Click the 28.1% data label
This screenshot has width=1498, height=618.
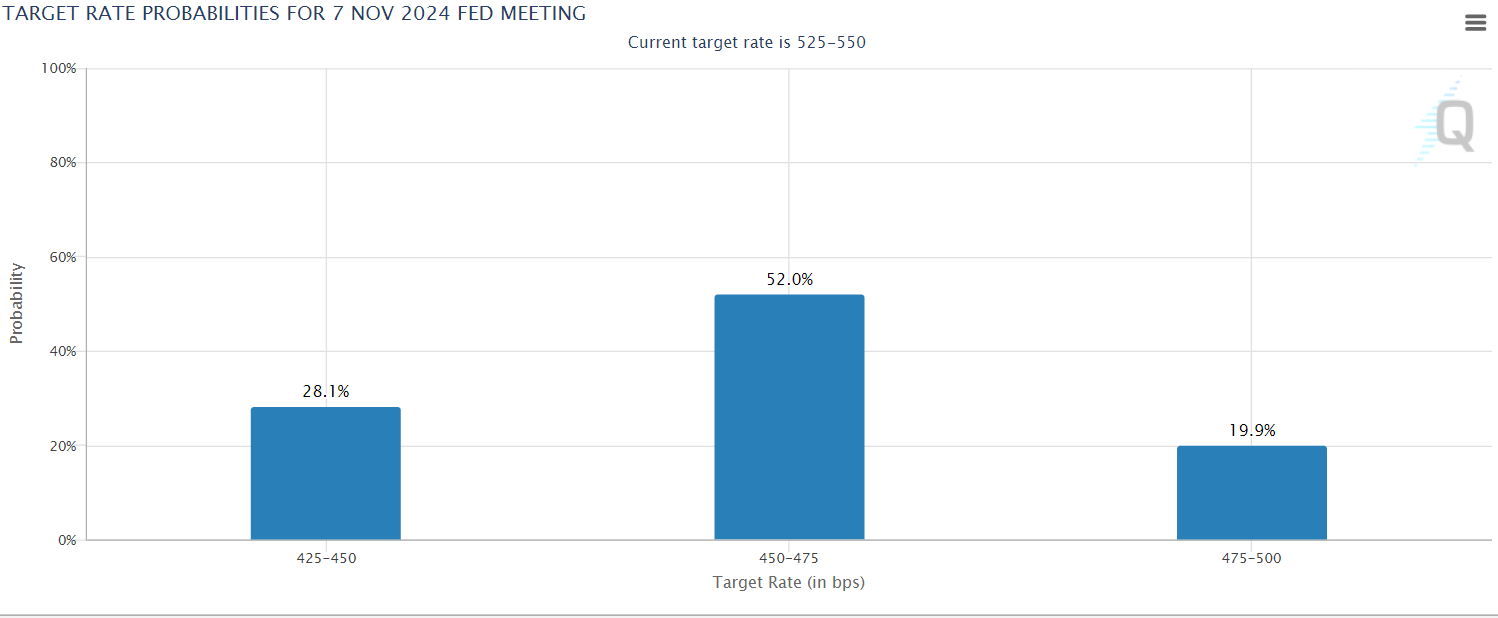pos(326,392)
